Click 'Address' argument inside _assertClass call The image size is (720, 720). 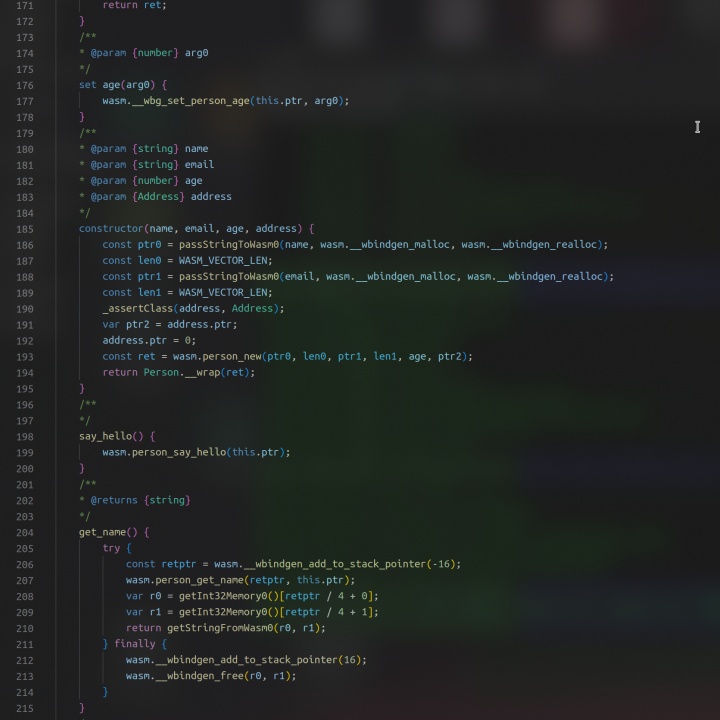coord(252,309)
